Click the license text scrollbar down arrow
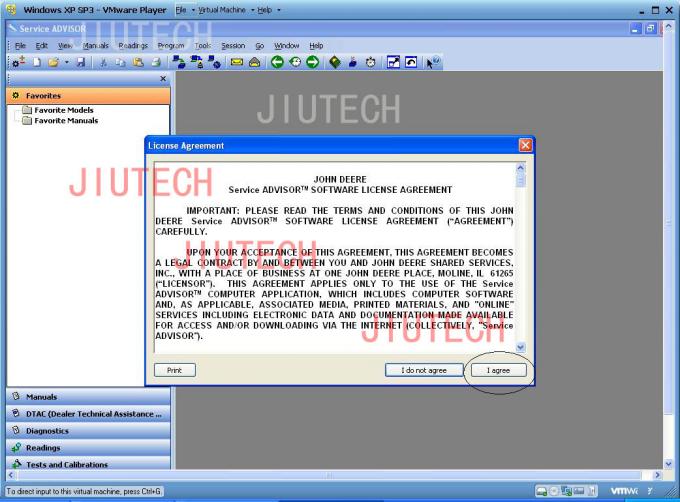 point(520,347)
